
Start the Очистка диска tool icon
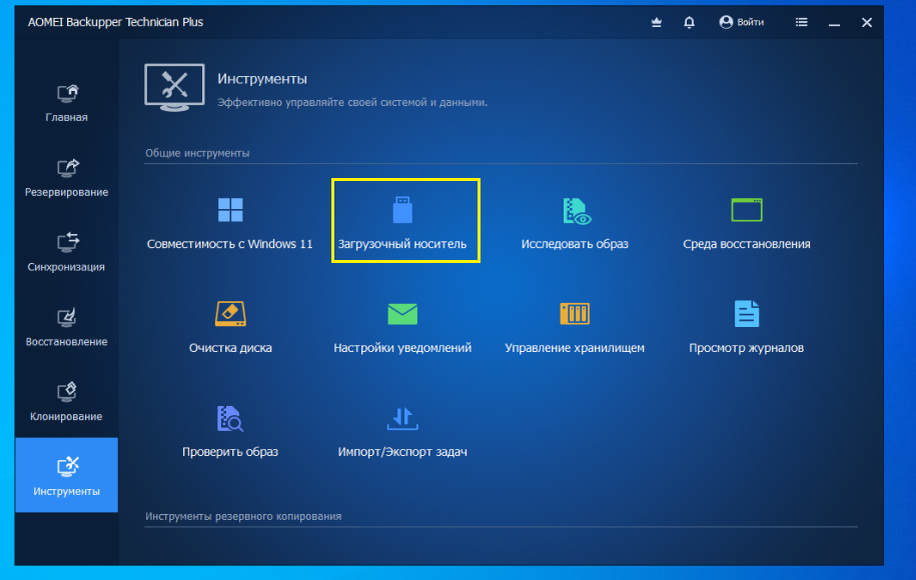click(230, 314)
